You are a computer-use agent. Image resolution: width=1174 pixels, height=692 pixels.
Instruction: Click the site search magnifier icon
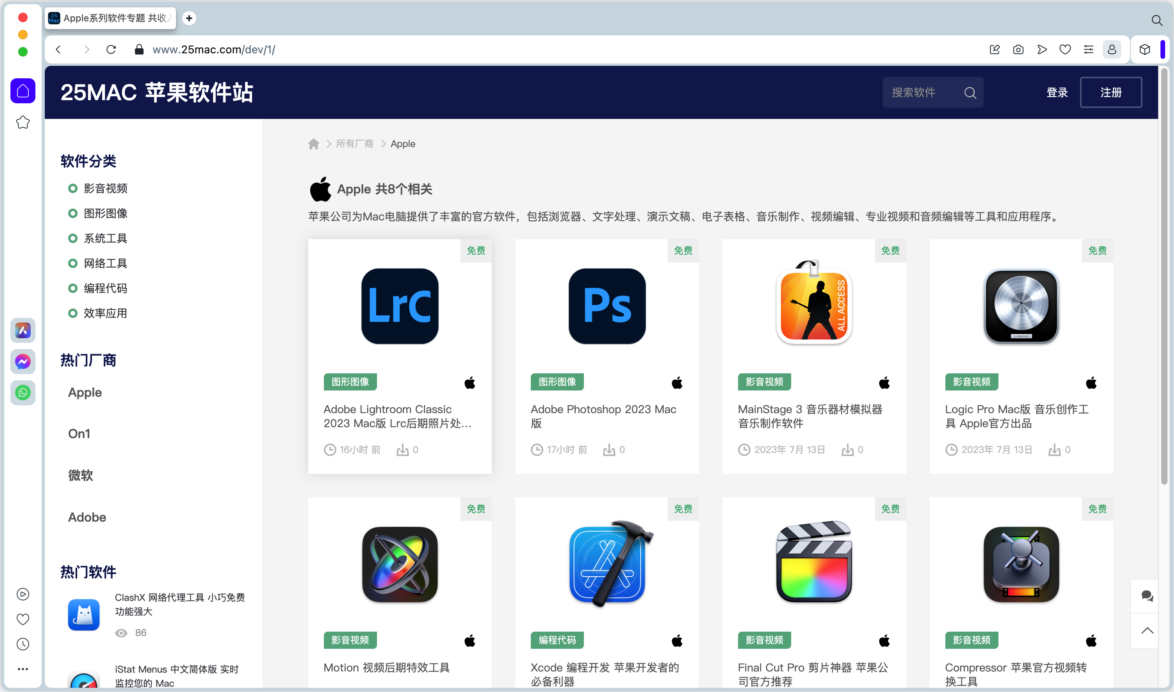(x=970, y=93)
